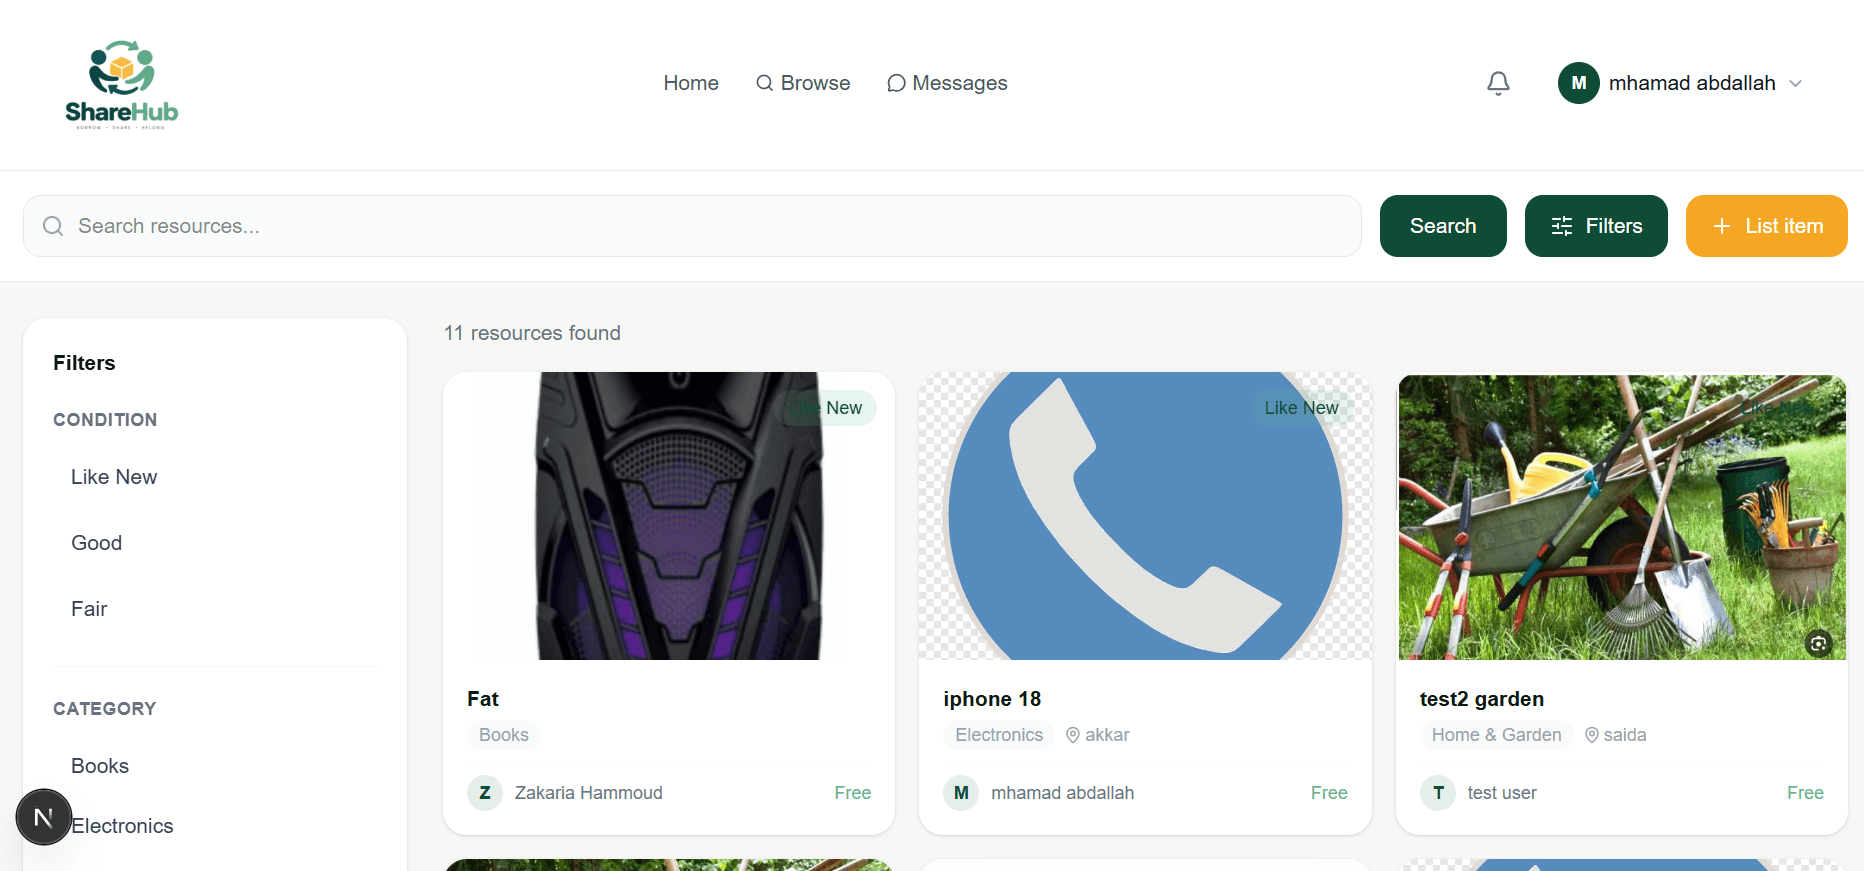Click the Like New badge on iphone 18
Viewport: 1864px width, 871px height.
point(1301,408)
